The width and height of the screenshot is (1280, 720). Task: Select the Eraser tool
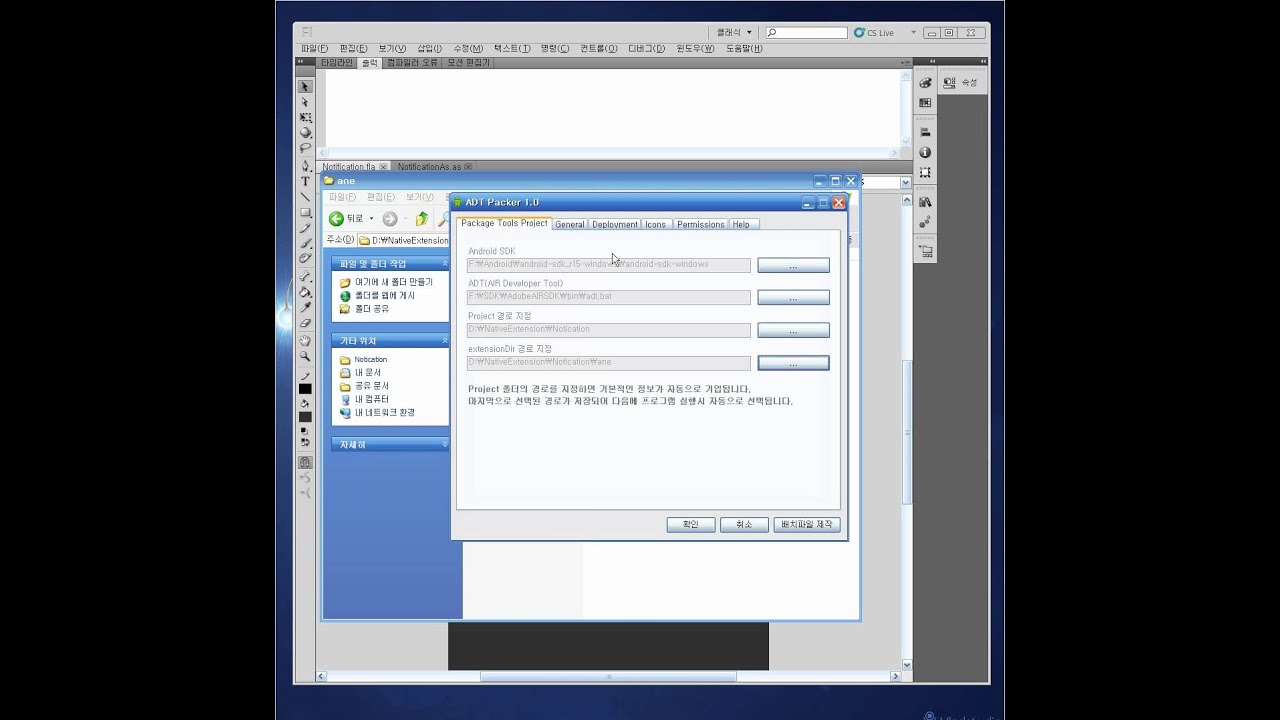[x=305, y=322]
